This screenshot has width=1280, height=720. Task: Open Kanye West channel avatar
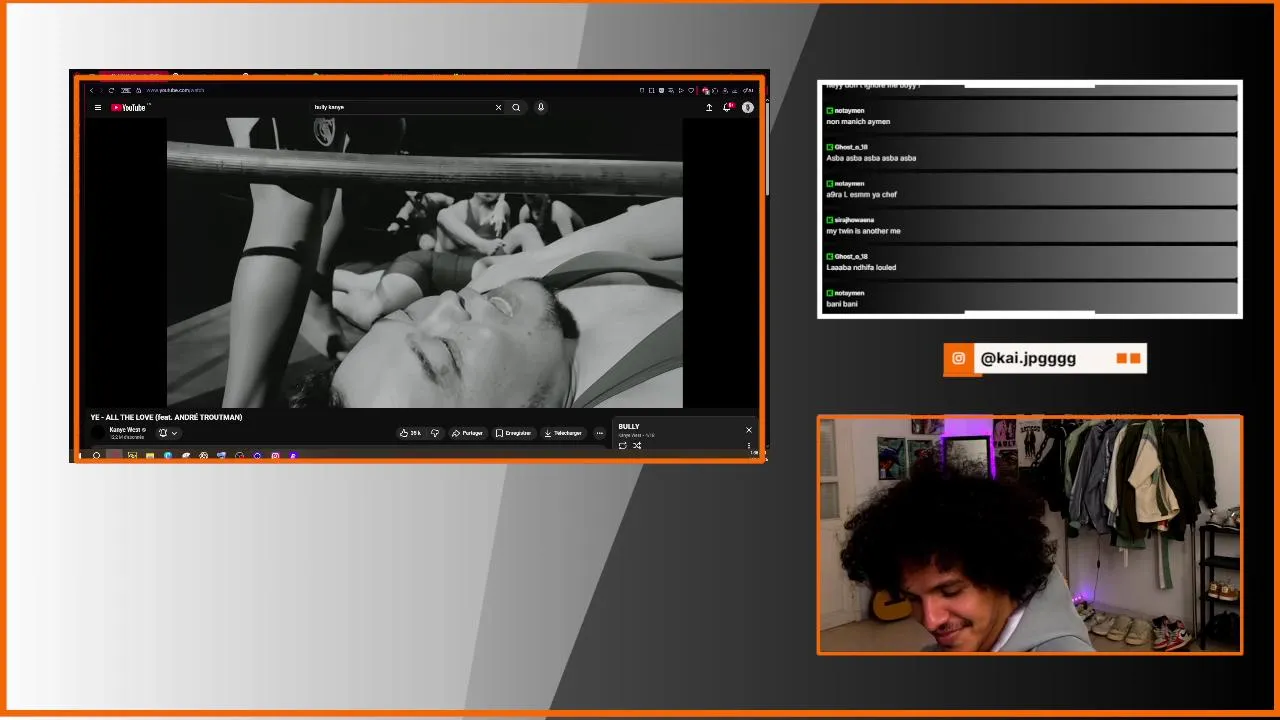pyautogui.click(x=98, y=433)
